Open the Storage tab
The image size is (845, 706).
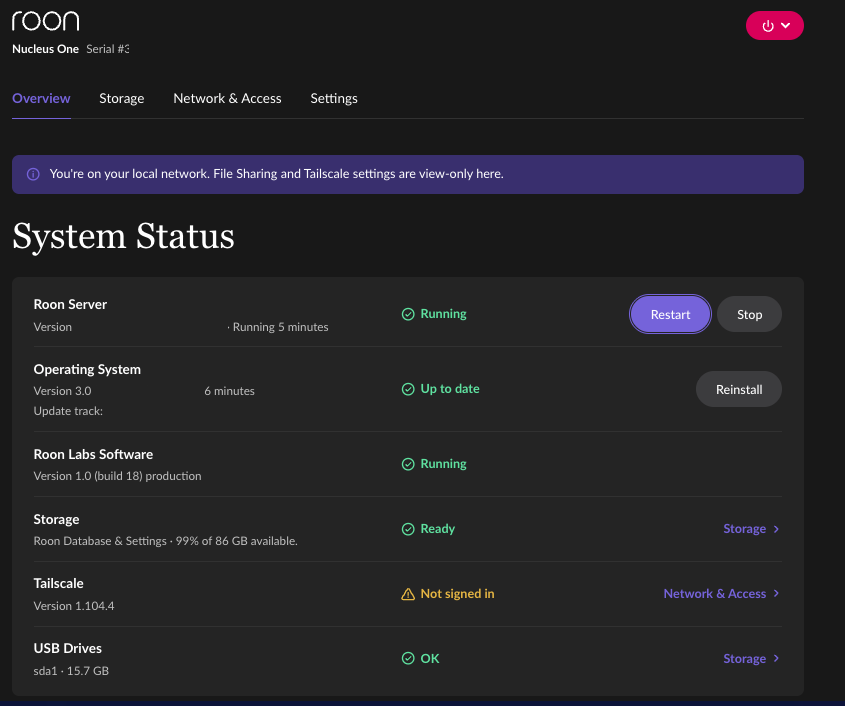(x=121, y=98)
